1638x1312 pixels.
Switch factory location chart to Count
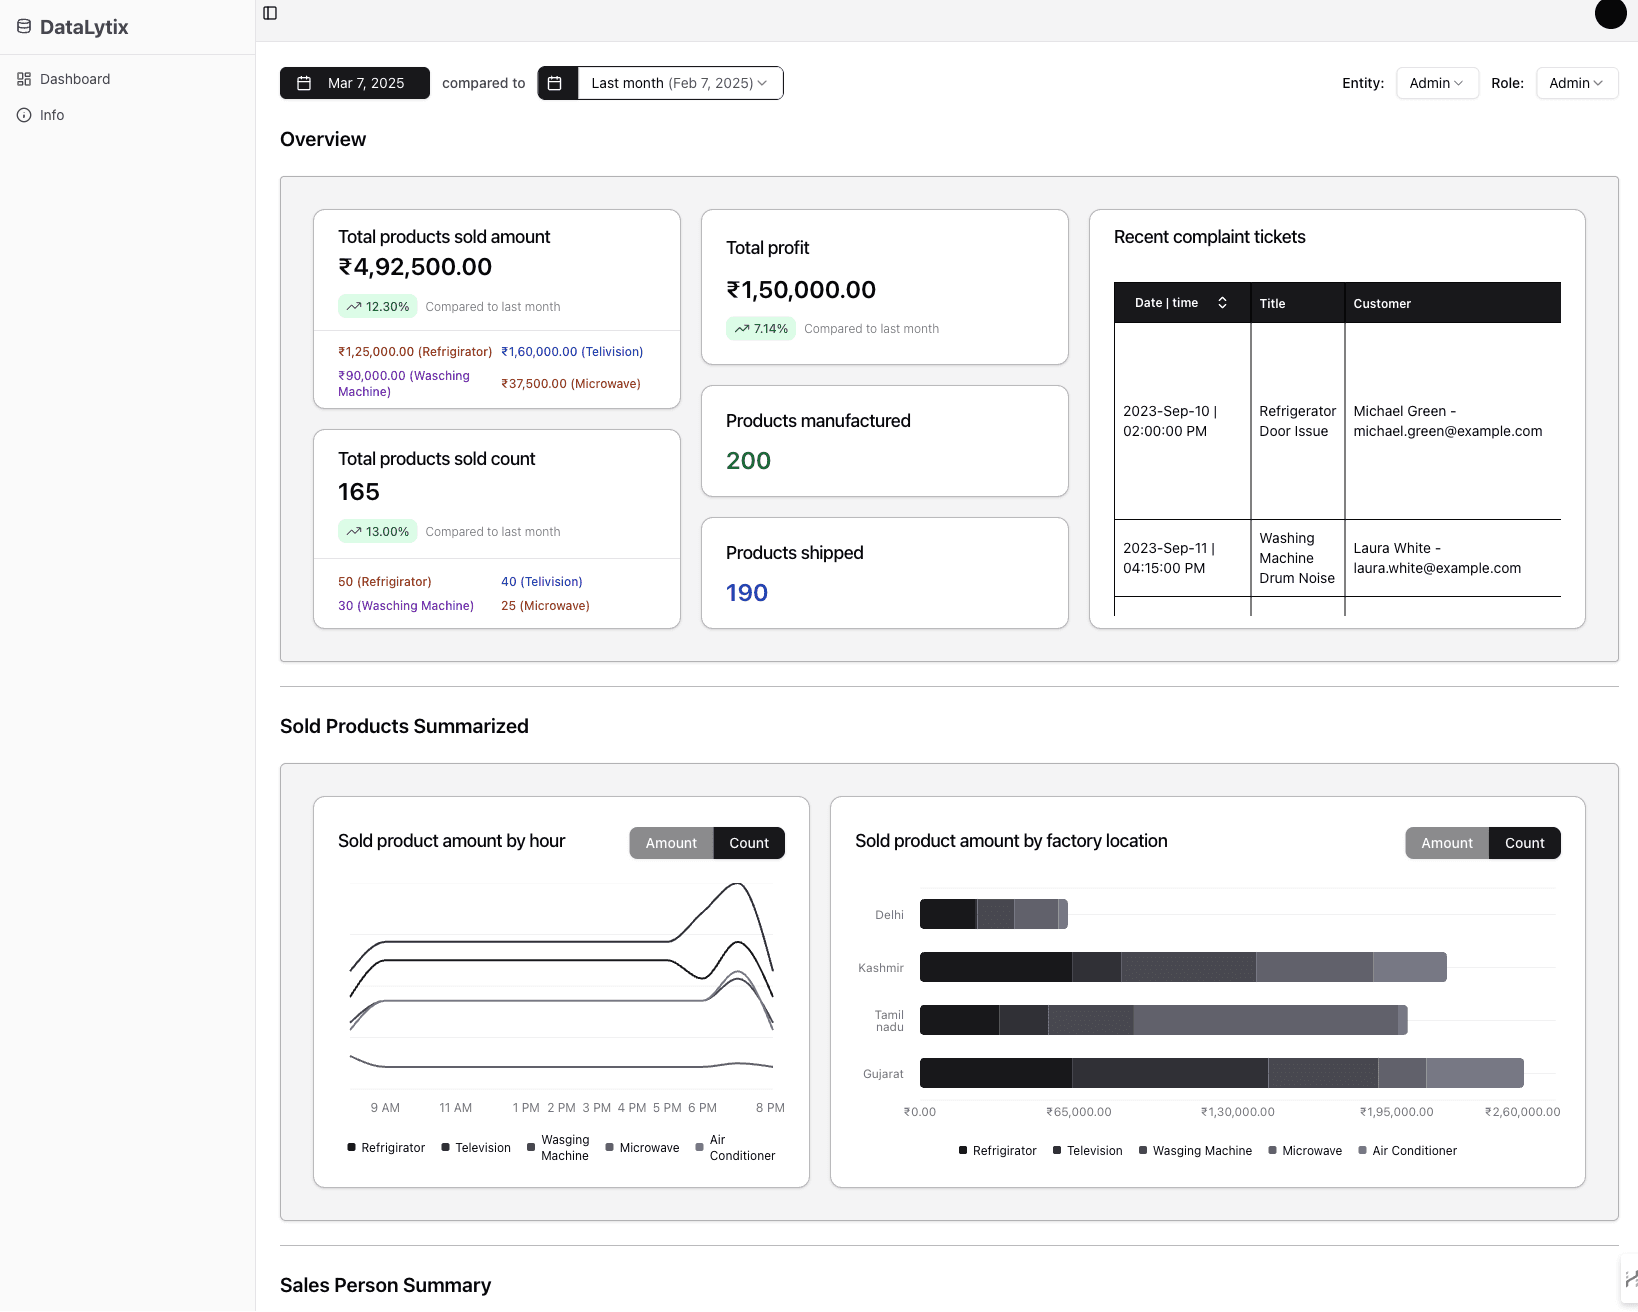(x=1524, y=843)
